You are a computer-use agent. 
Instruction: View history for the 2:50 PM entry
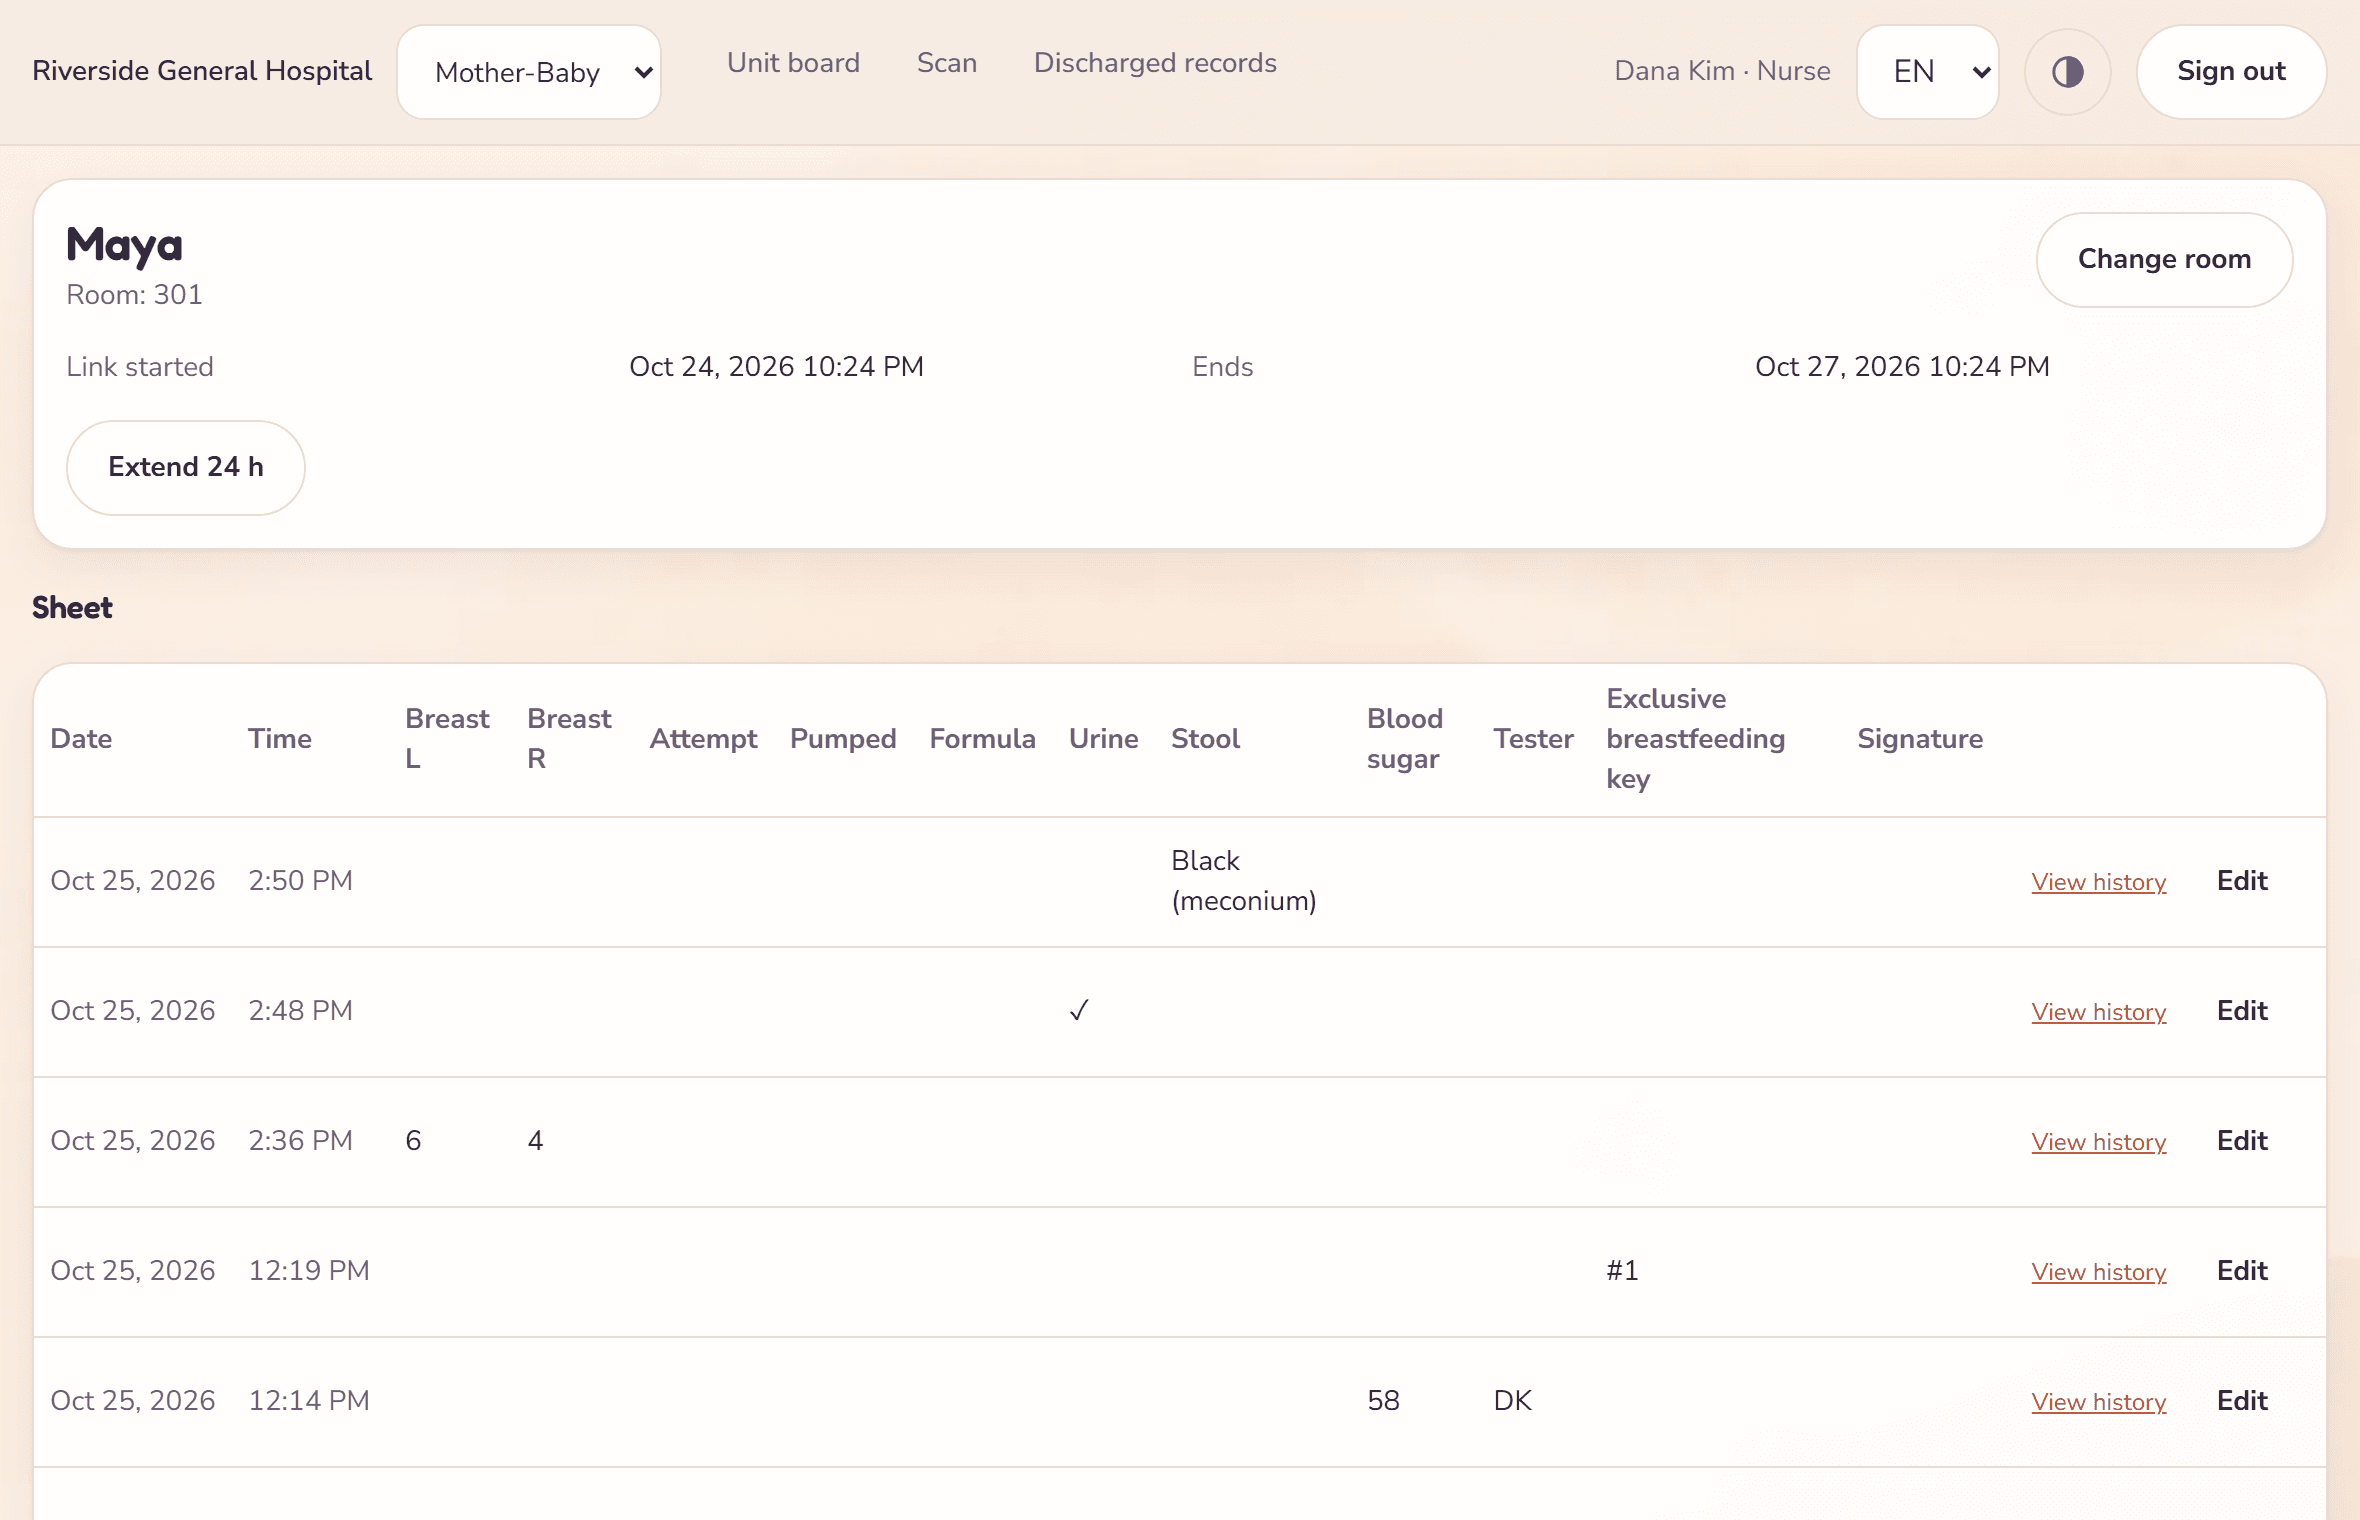[x=2098, y=882]
